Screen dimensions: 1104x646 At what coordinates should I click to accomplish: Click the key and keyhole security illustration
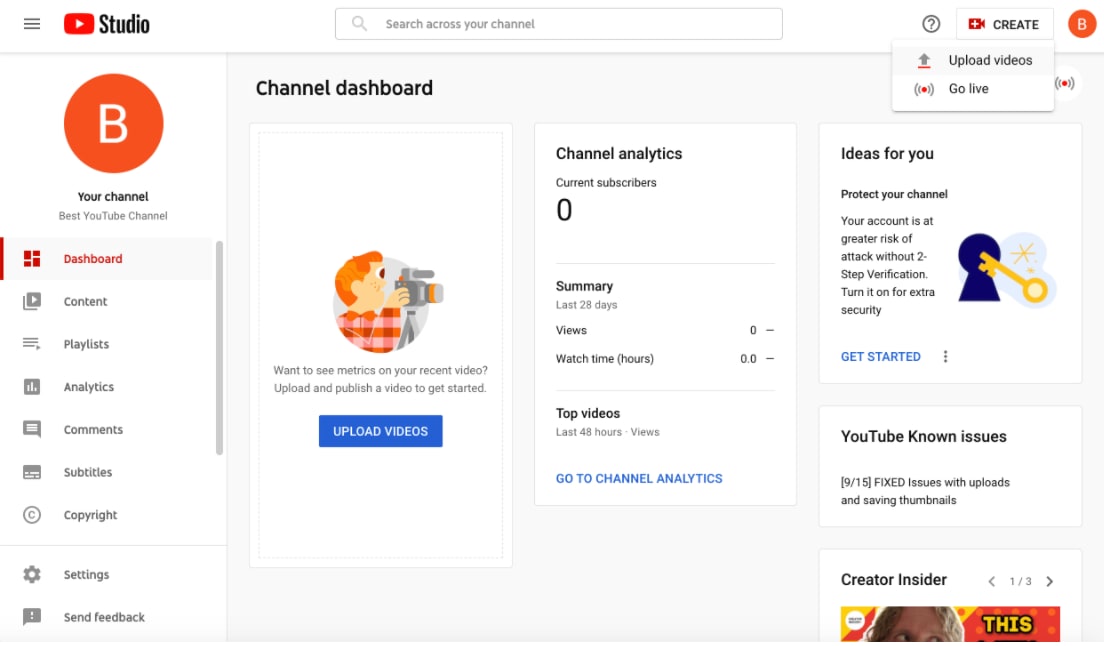(1006, 268)
